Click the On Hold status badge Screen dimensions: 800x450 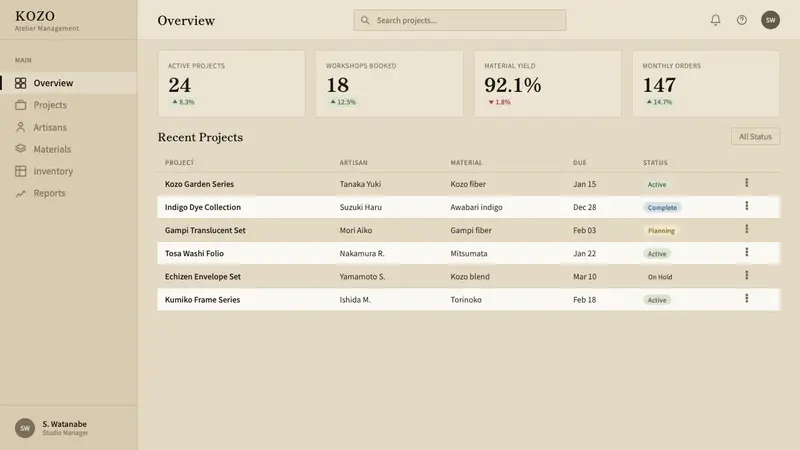[660, 277]
